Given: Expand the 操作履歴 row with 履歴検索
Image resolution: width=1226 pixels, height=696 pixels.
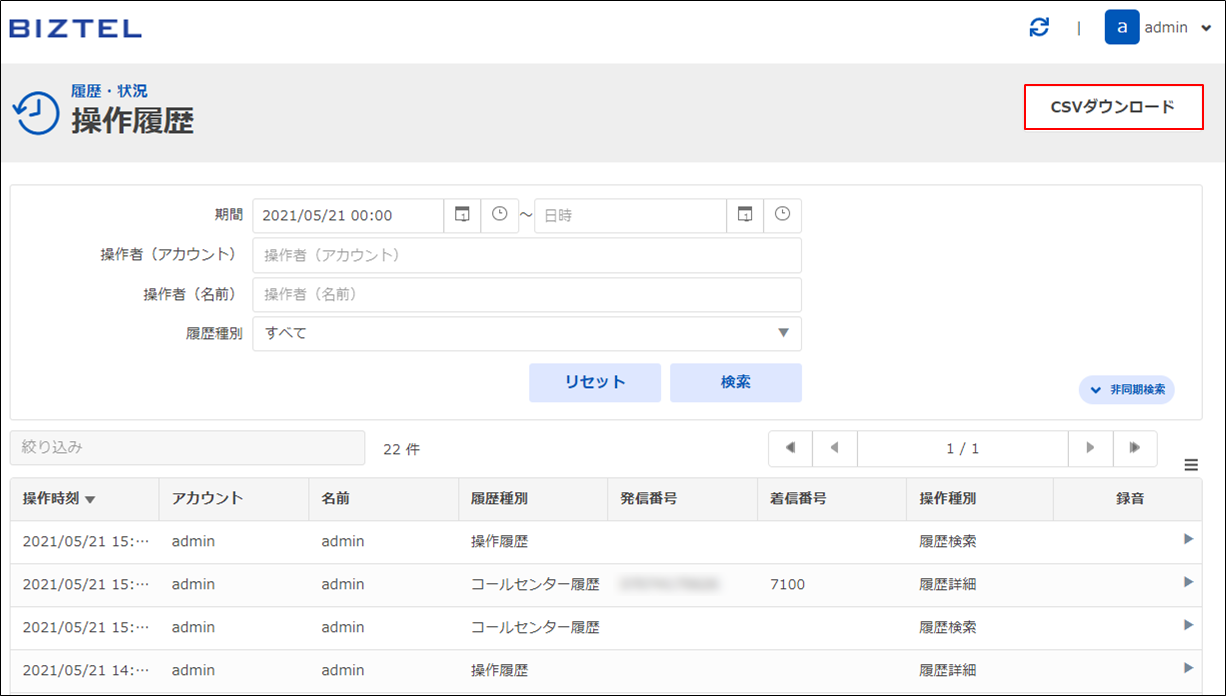Looking at the screenshot, I should 1189,539.
